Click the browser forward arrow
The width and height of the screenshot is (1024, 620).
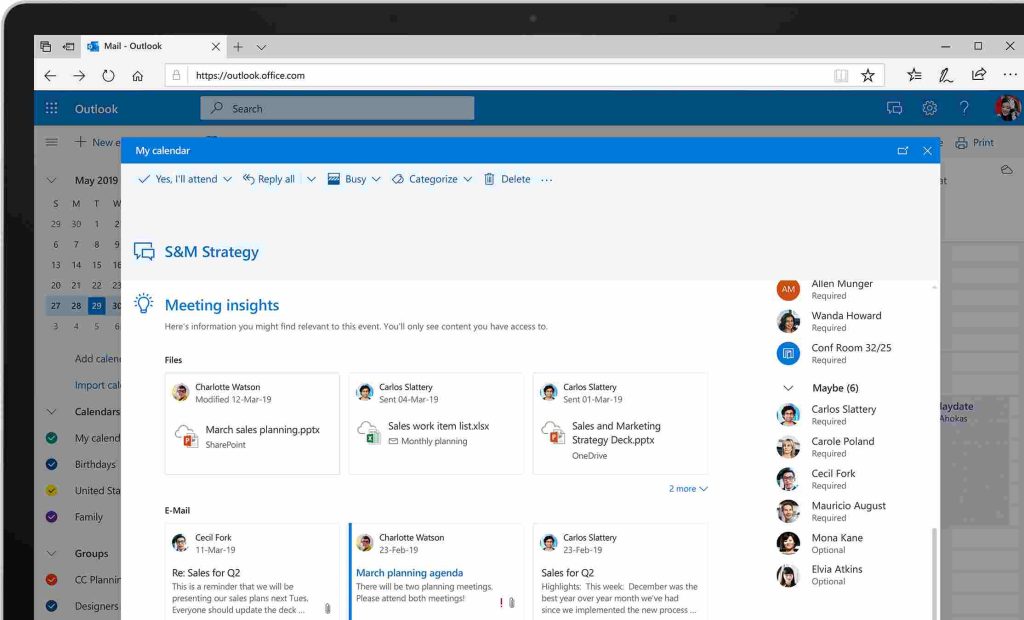pos(79,76)
